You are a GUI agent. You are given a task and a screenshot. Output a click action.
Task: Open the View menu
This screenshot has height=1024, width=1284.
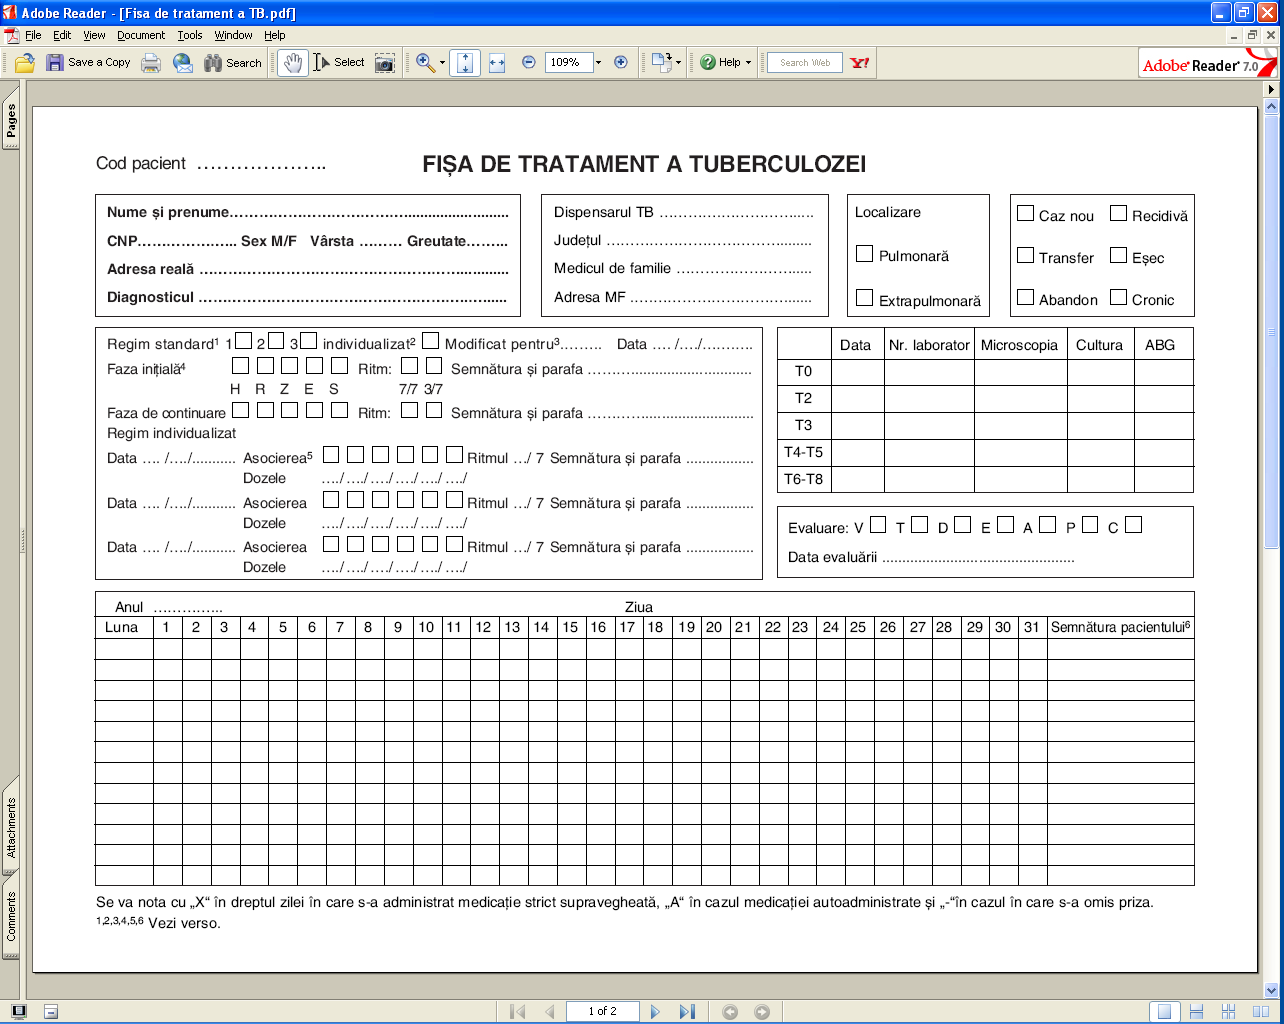(94, 35)
